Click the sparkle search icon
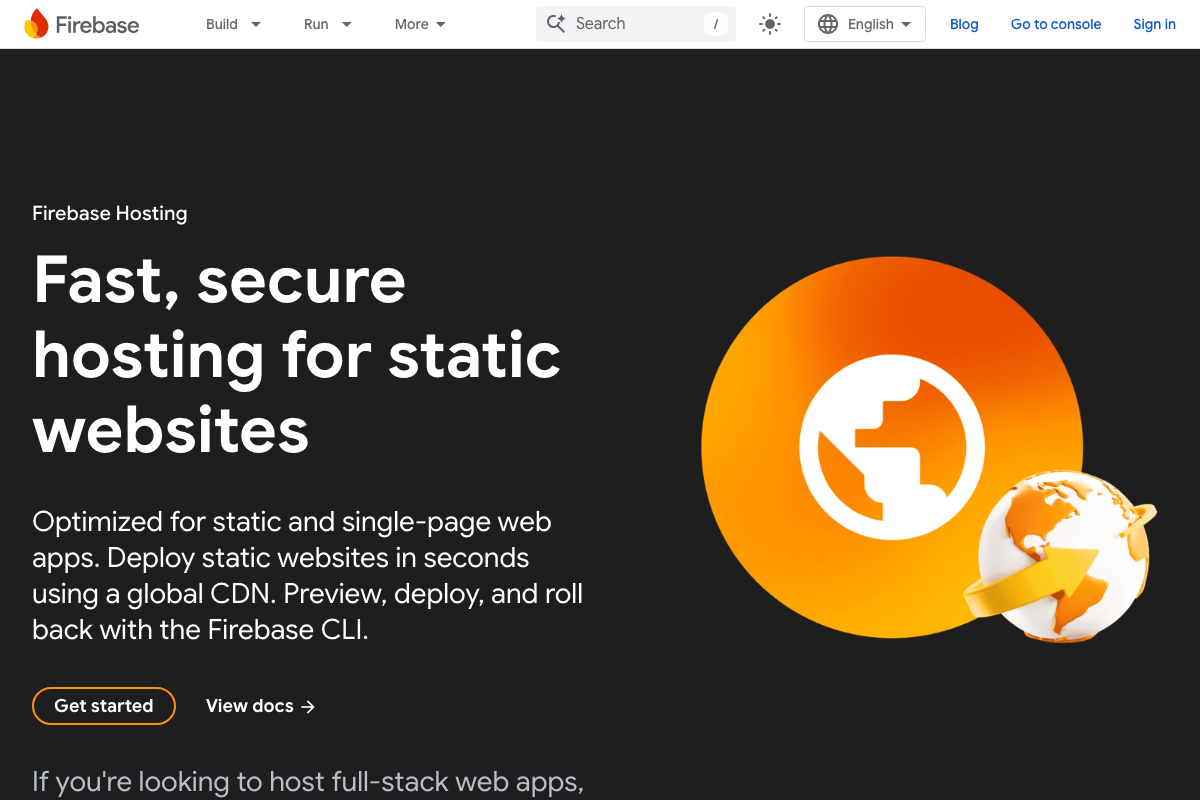The height and width of the screenshot is (800, 1200). click(556, 23)
